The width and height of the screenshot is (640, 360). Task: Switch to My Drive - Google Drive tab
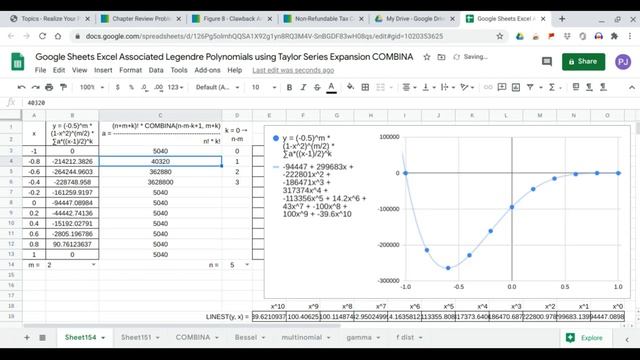[x=414, y=19]
